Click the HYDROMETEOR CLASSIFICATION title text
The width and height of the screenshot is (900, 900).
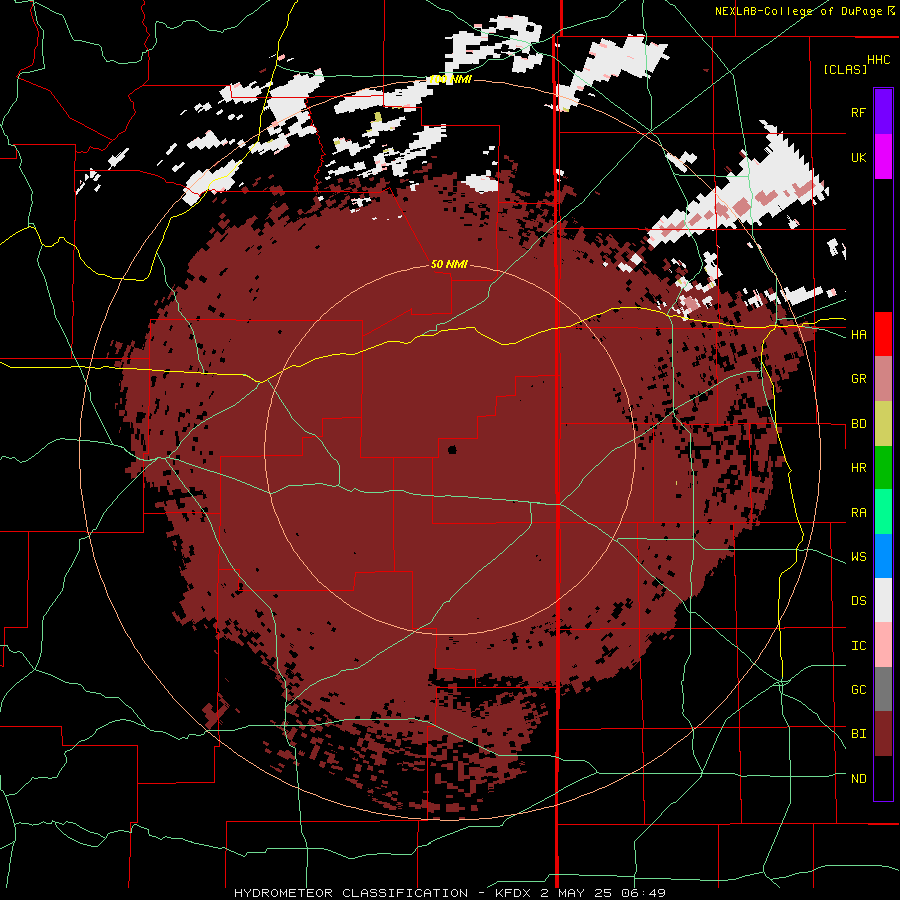coord(351,893)
